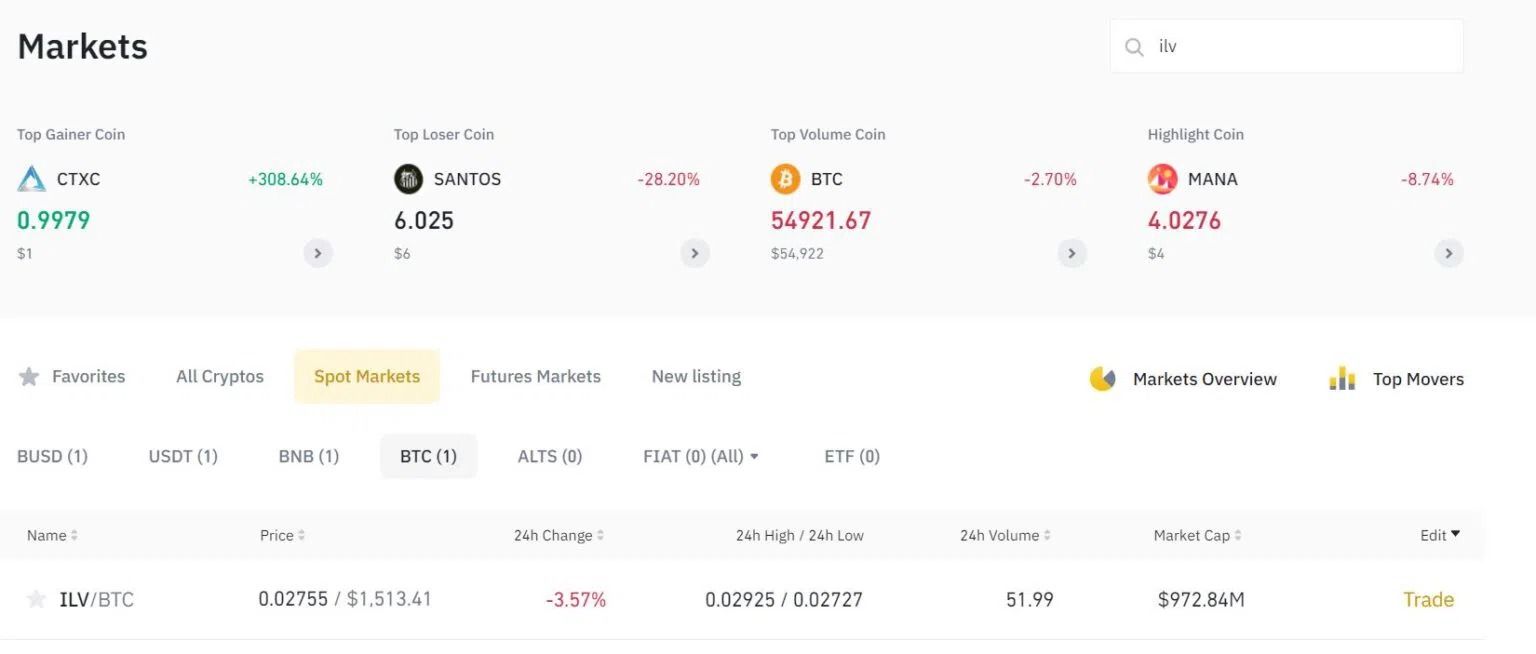This screenshot has height=654, width=1536.
Task: Switch to the New listing tab
Action: click(x=696, y=377)
